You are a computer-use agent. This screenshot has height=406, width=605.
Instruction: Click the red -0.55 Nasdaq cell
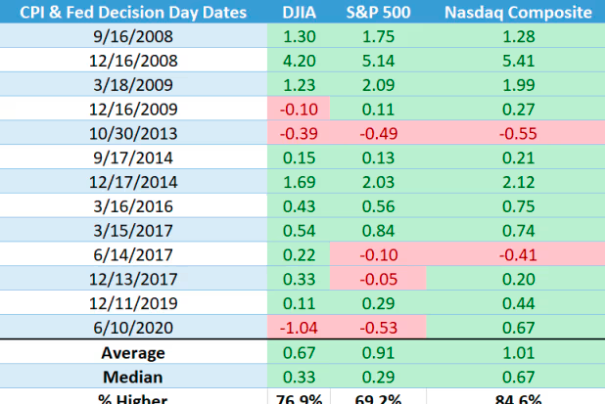(515, 133)
